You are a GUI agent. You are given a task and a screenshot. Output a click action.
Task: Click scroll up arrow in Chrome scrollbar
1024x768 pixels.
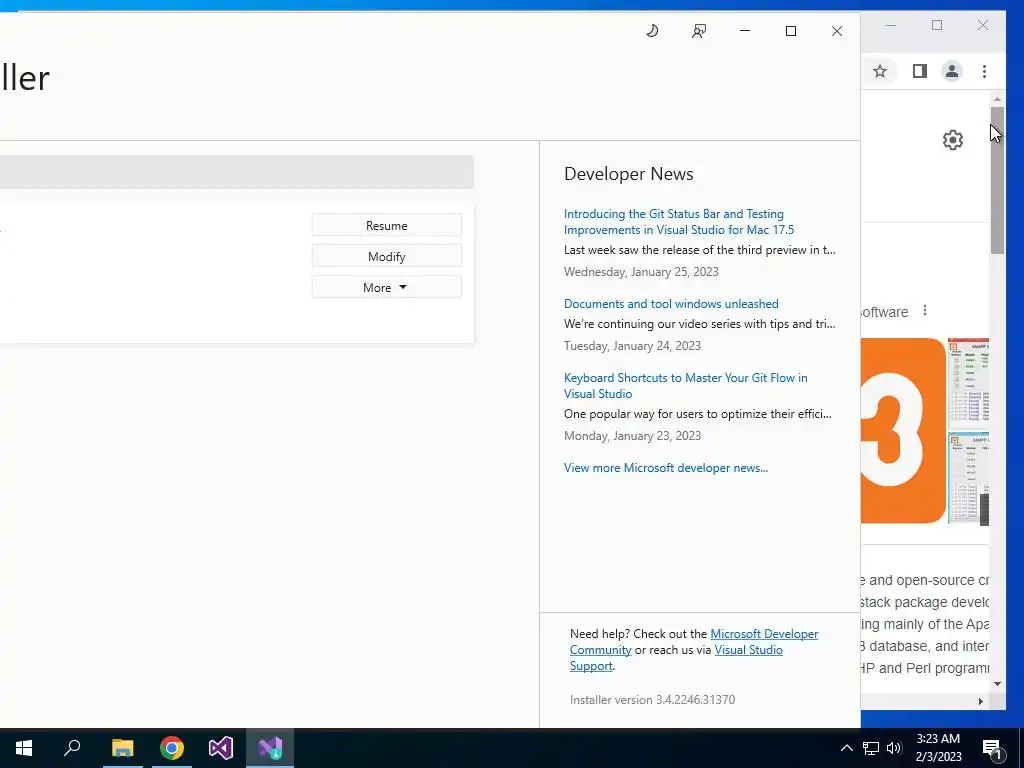[997, 99]
